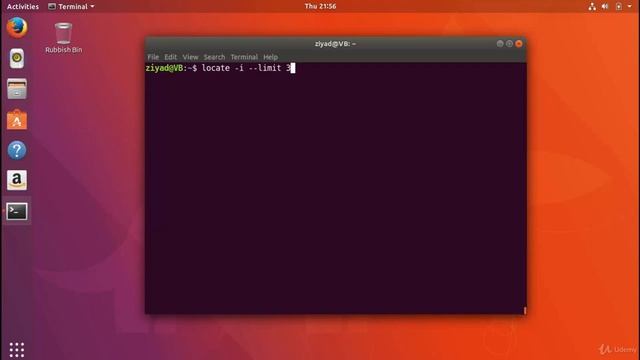
Task: Open Firefox from the dock
Action: (x=17, y=28)
